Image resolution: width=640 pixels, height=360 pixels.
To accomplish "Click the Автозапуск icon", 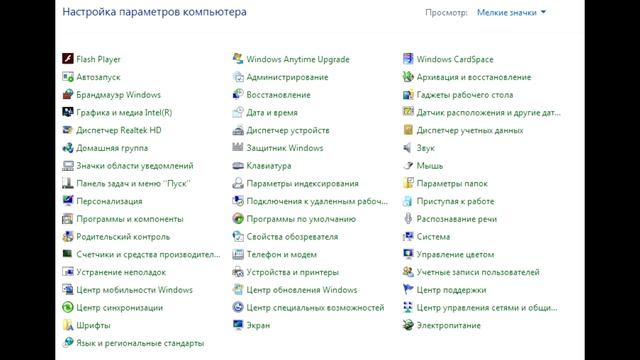I will click(x=68, y=77).
